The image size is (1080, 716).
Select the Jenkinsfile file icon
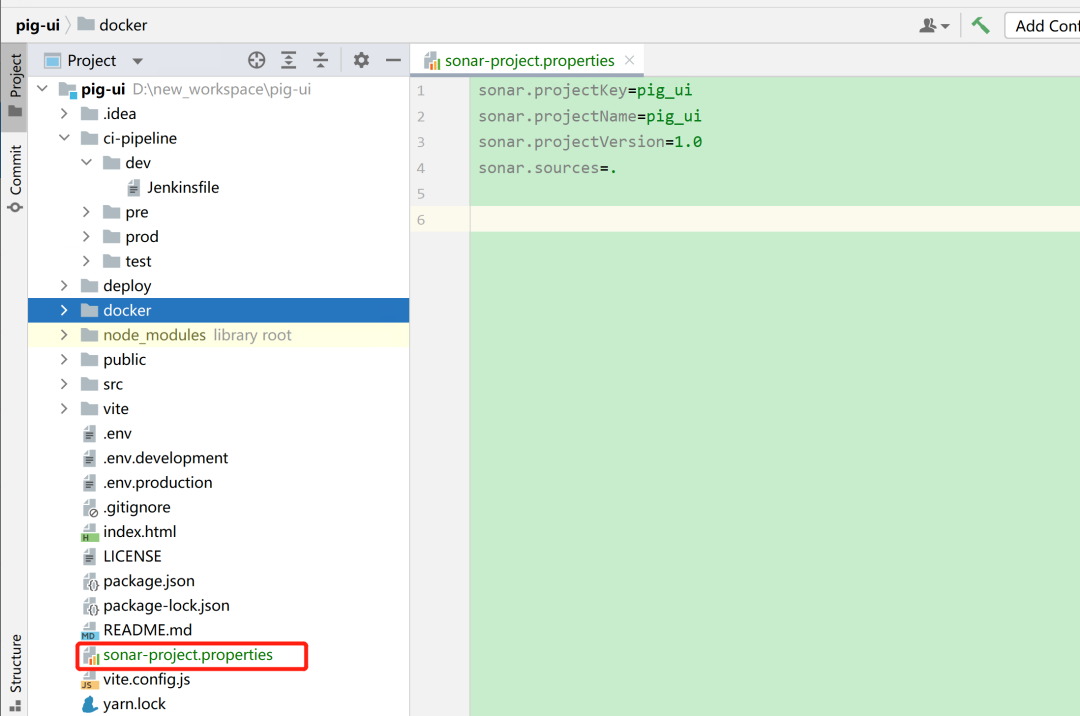click(x=134, y=187)
